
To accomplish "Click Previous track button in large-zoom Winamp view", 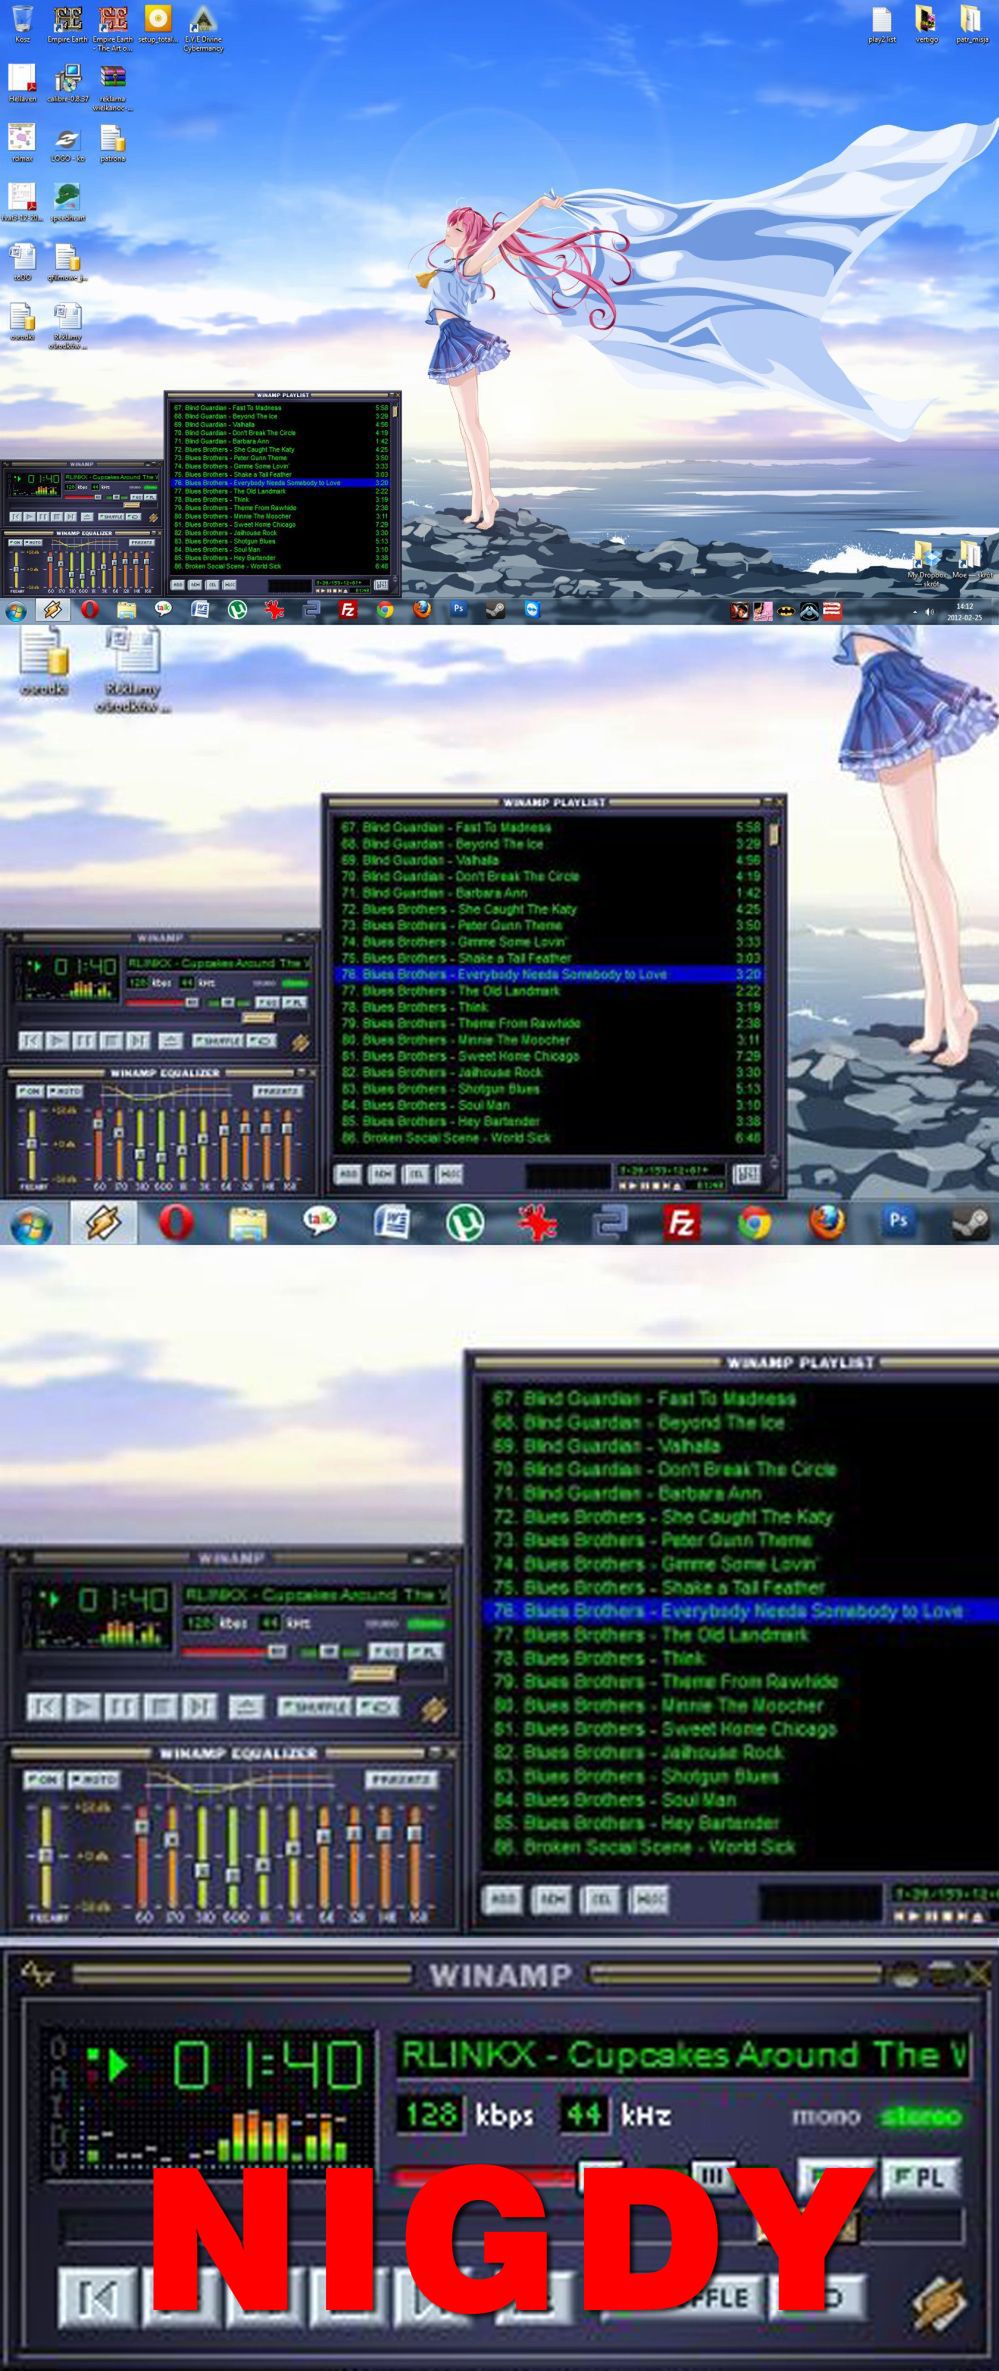I will [43, 1705].
